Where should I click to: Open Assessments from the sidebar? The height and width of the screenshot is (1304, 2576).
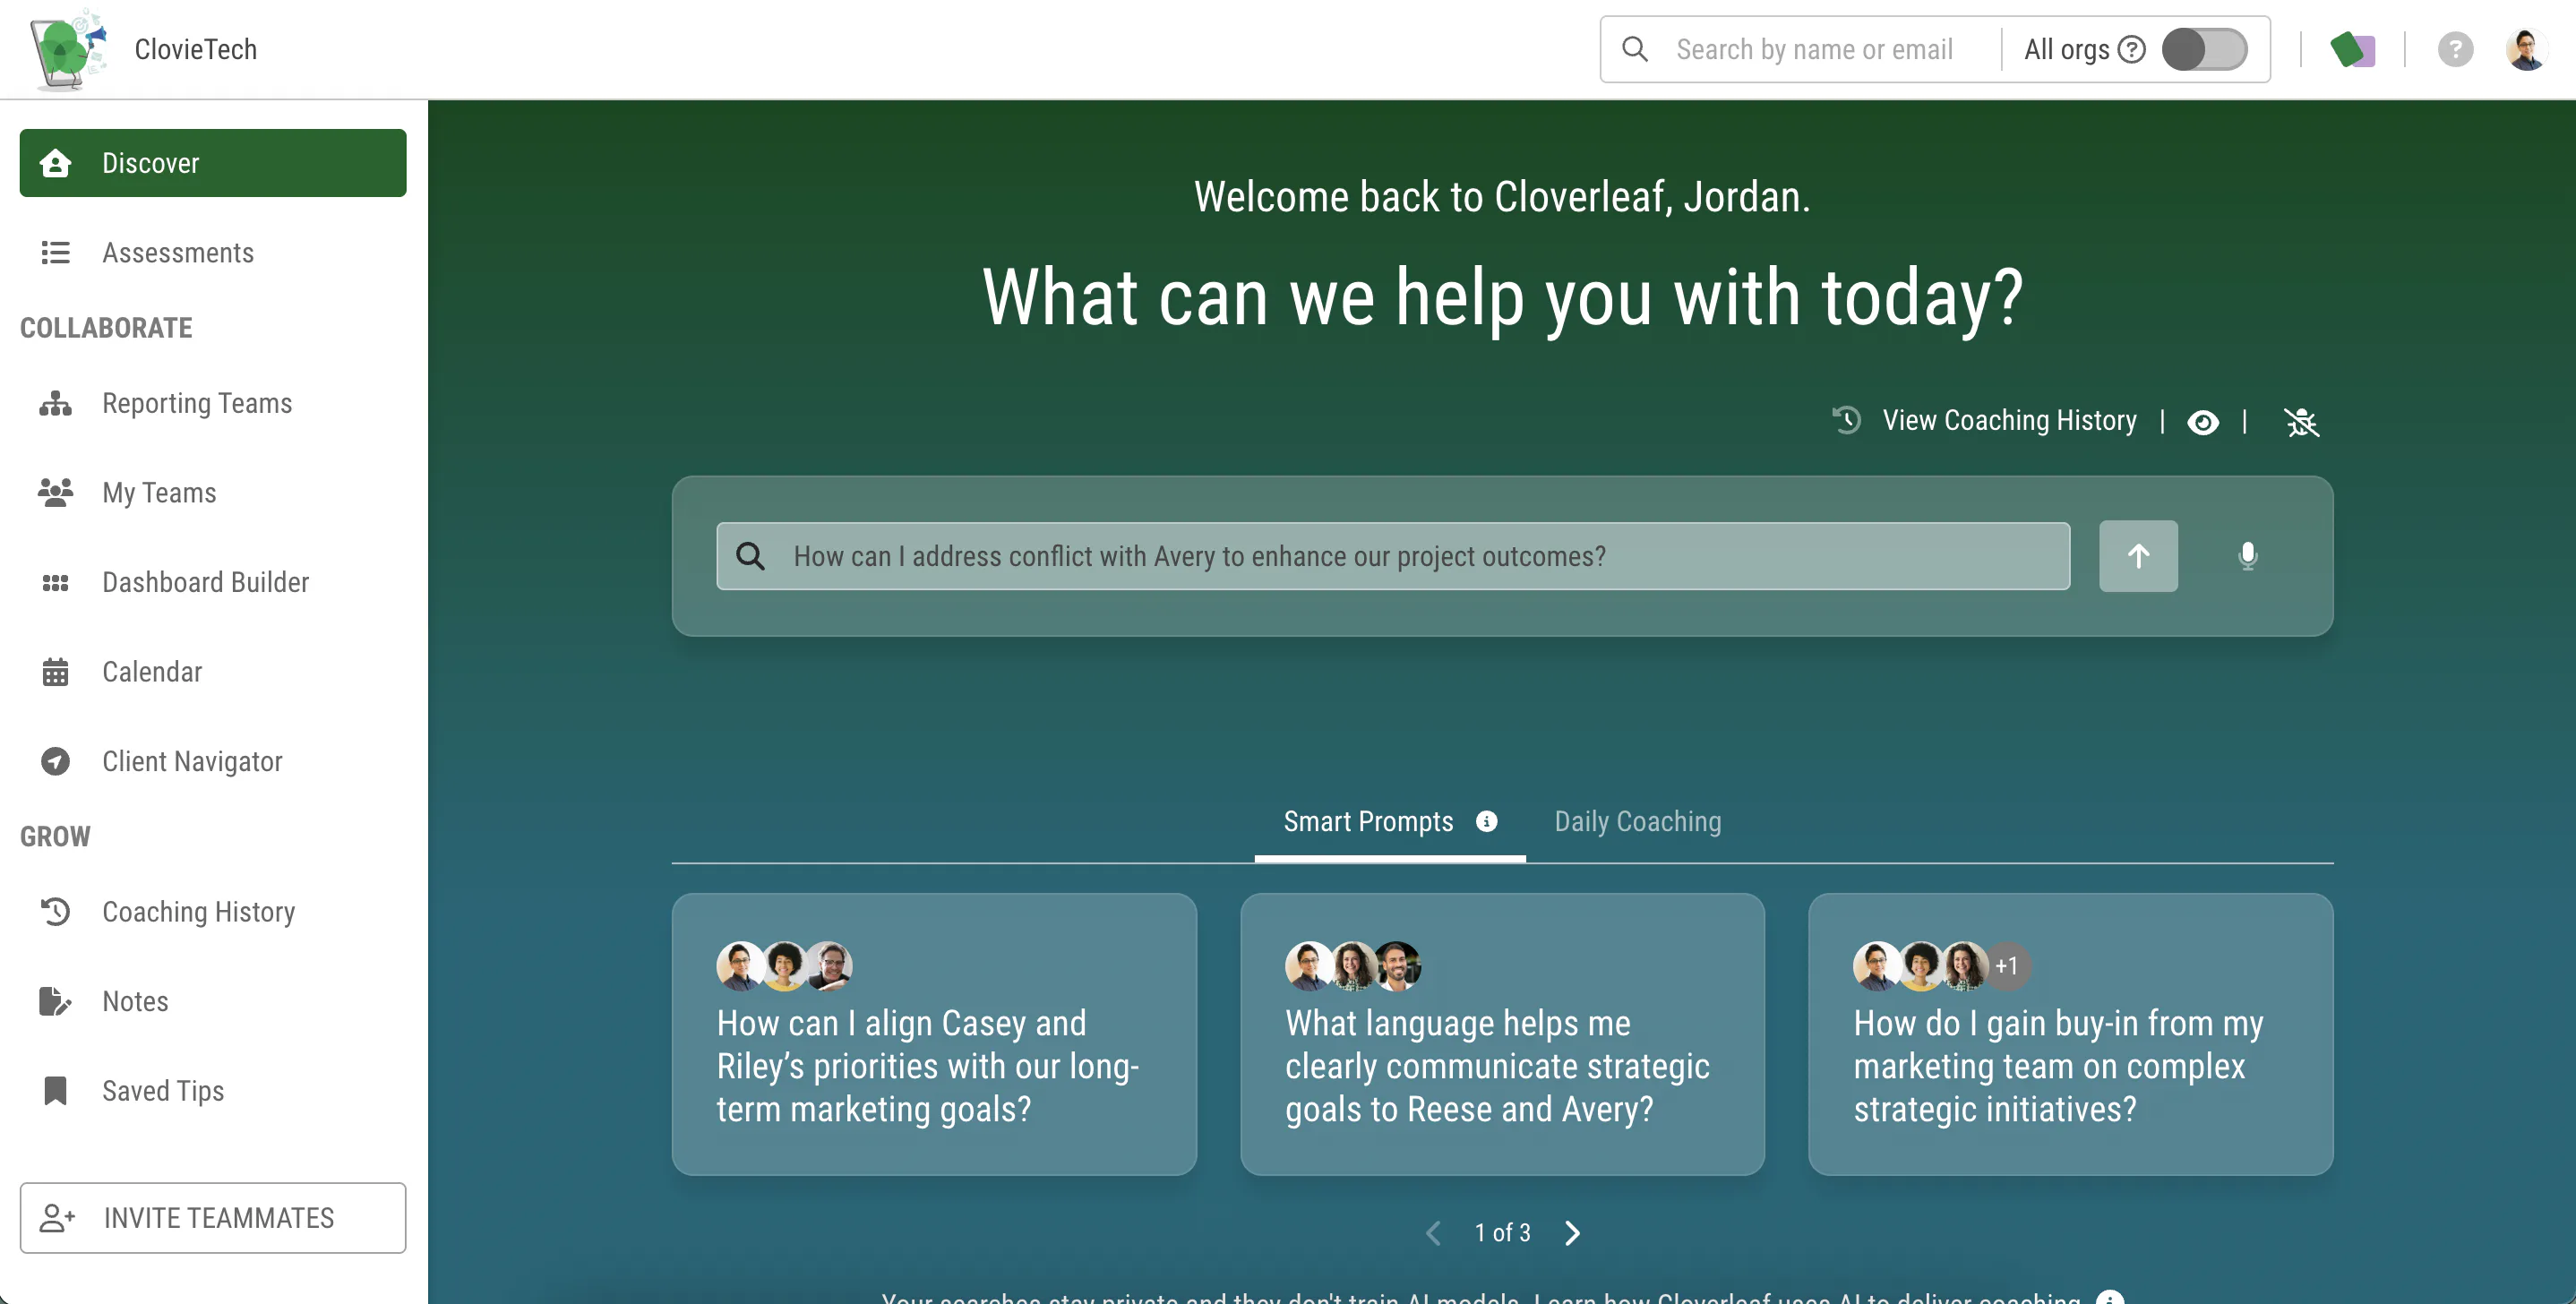click(x=213, y=253)
